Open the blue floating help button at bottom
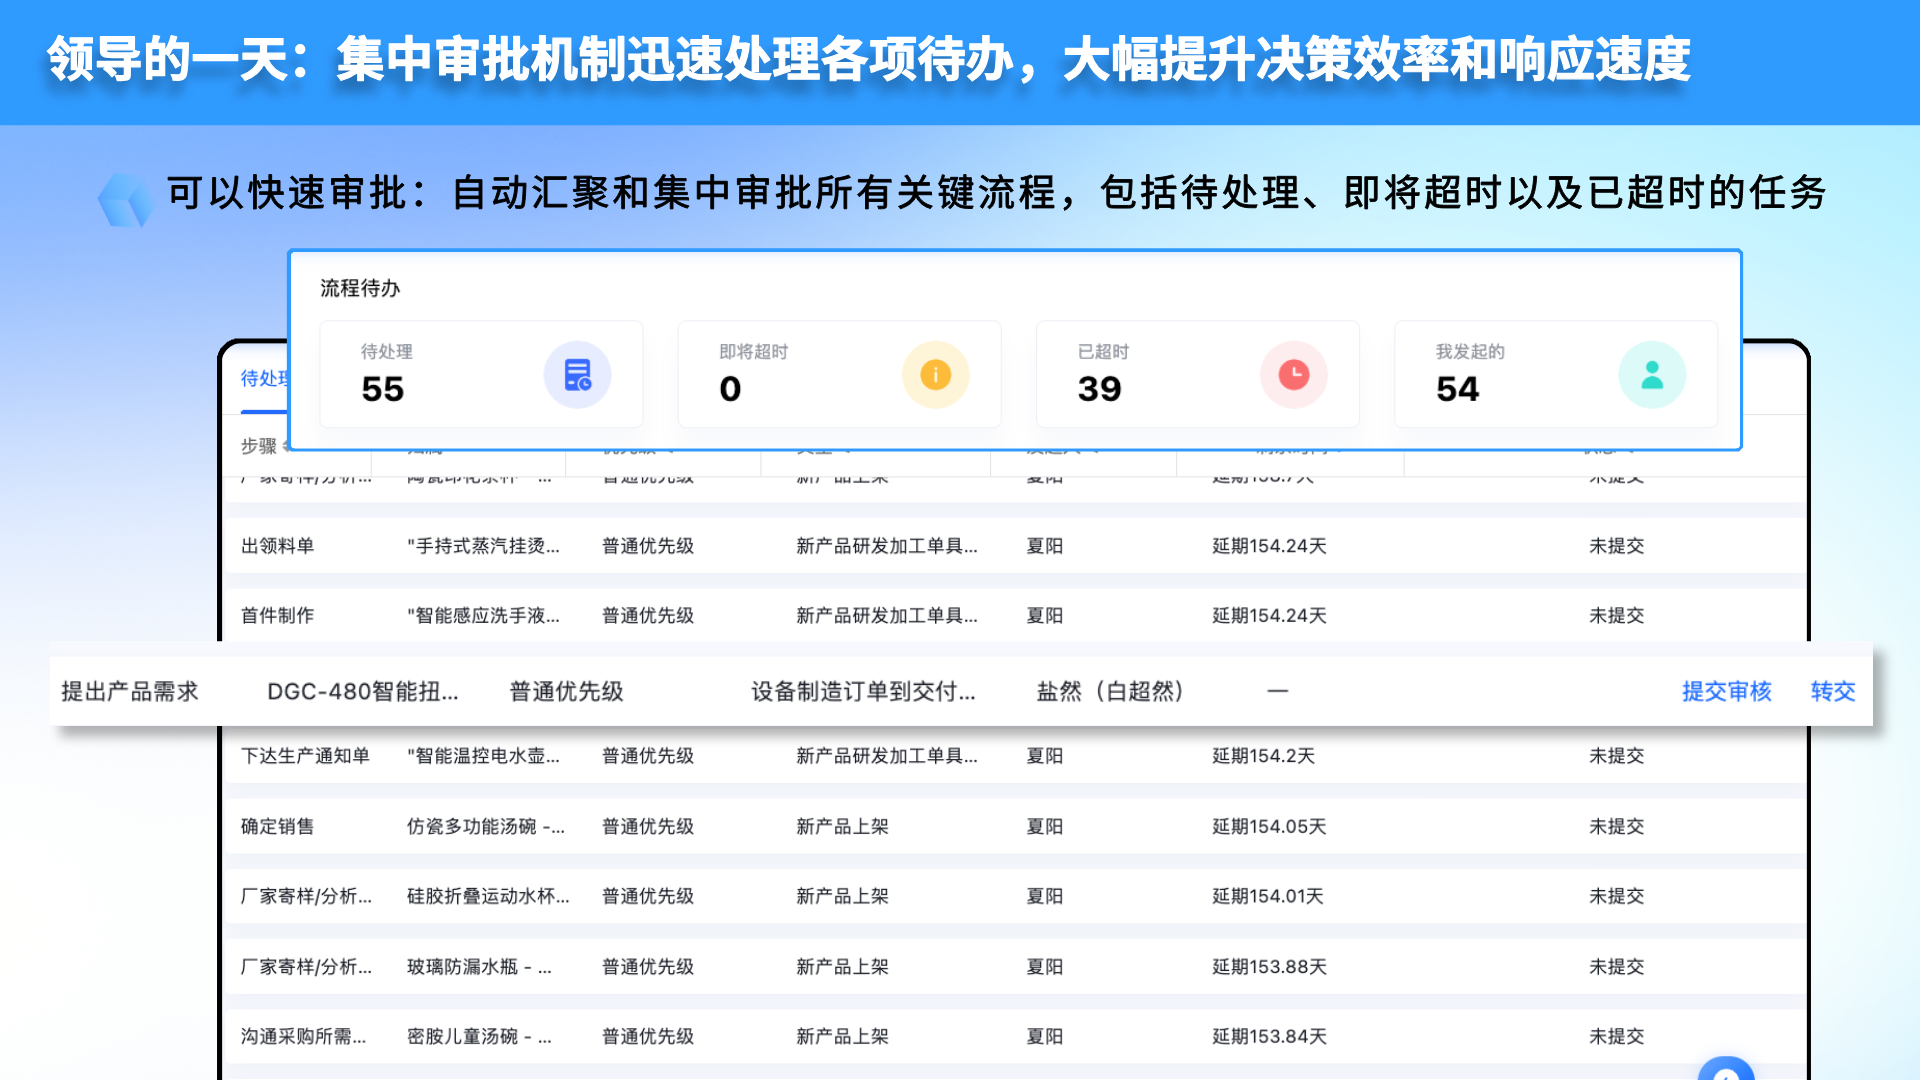This screenshot has width=1920, height=1080. click(x=1726, y=1070)
